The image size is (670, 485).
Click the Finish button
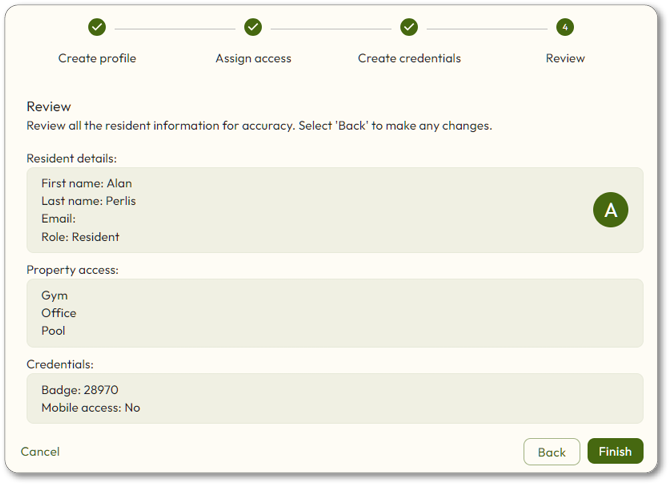pos(615,451)
